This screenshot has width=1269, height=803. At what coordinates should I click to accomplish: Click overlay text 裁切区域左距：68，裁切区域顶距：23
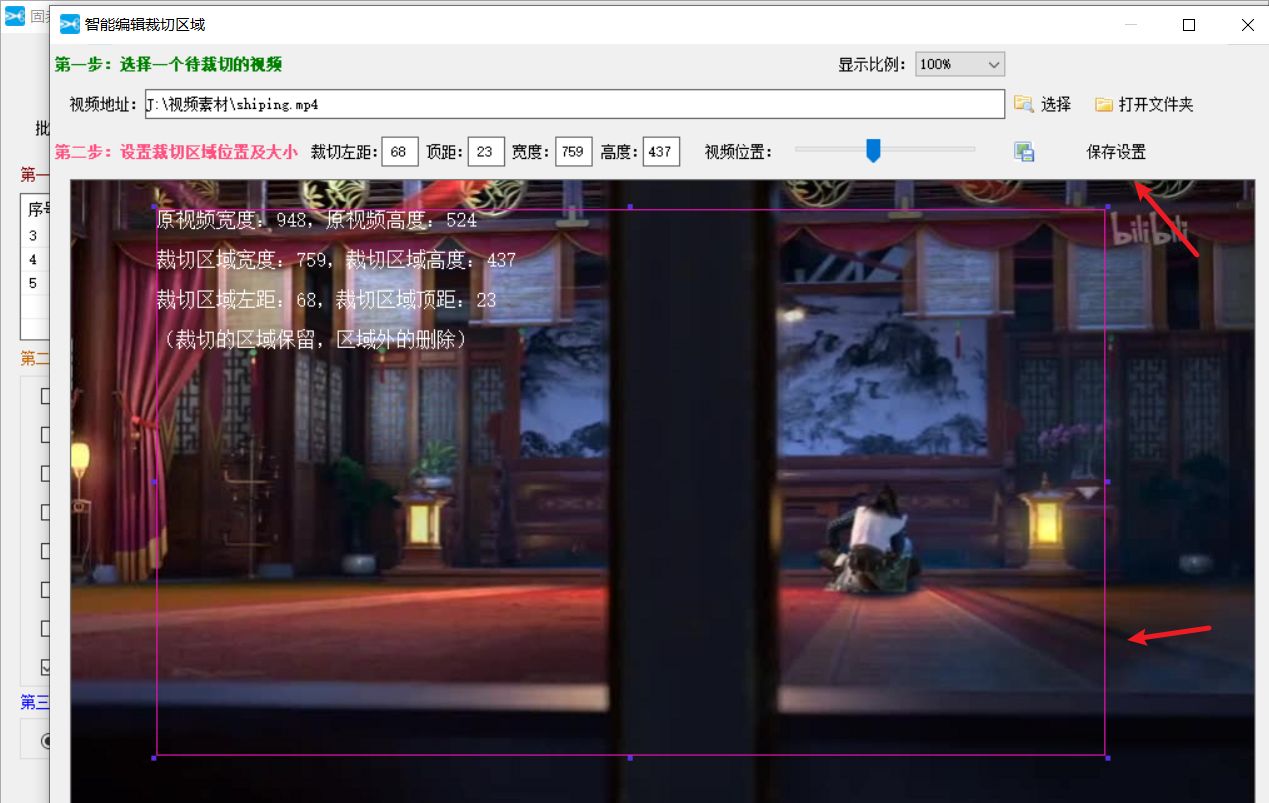click(326, 300)
